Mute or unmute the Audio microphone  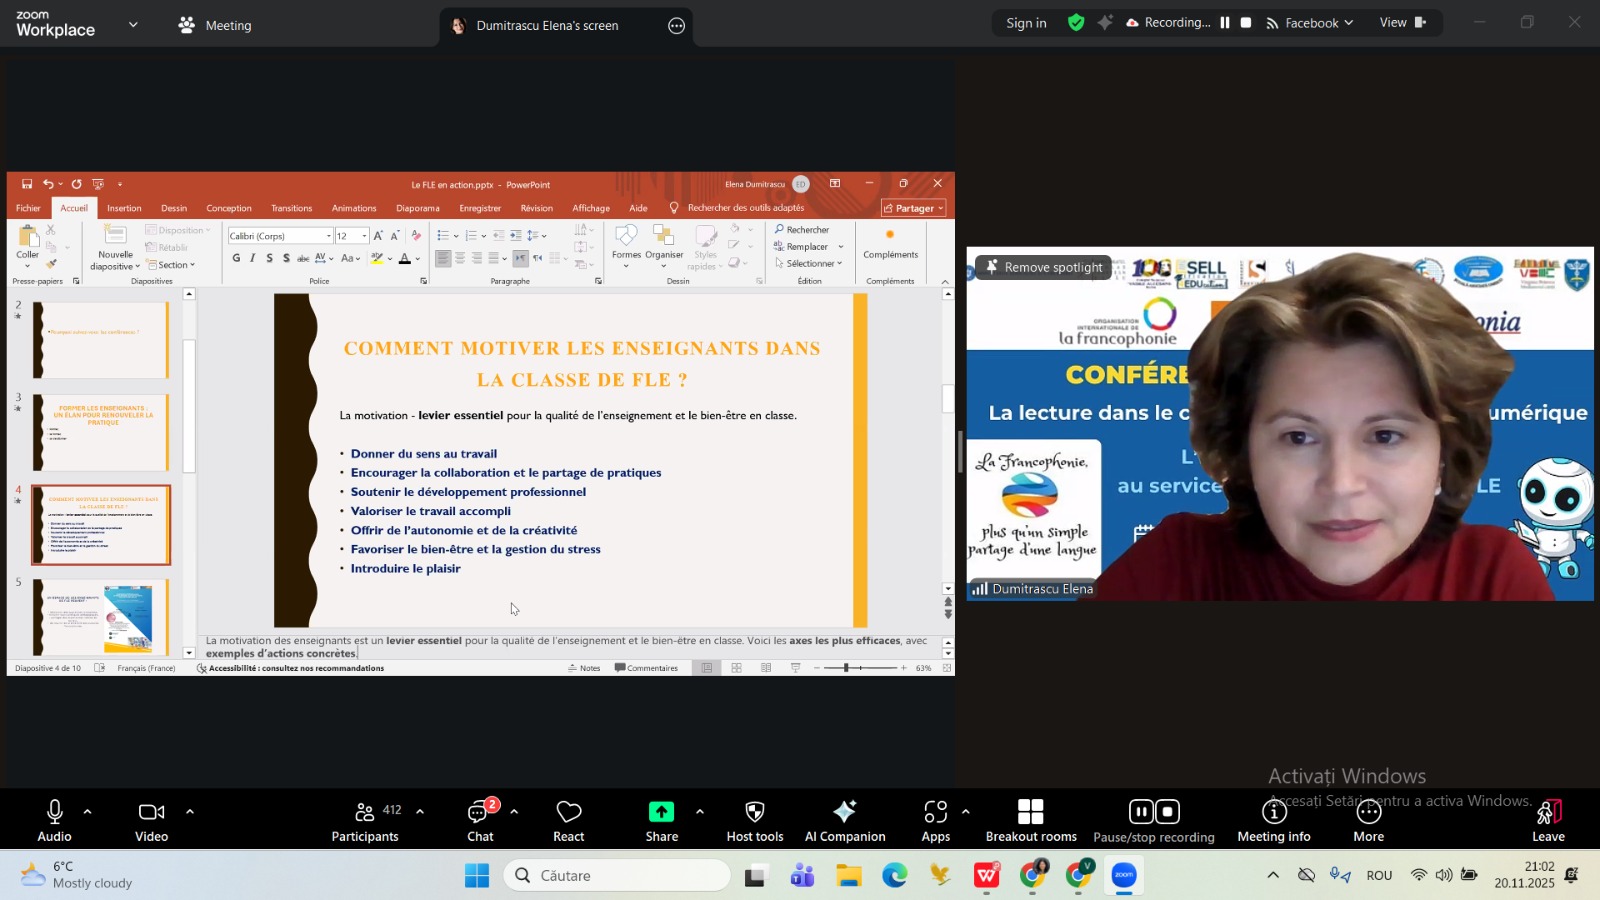55,812
